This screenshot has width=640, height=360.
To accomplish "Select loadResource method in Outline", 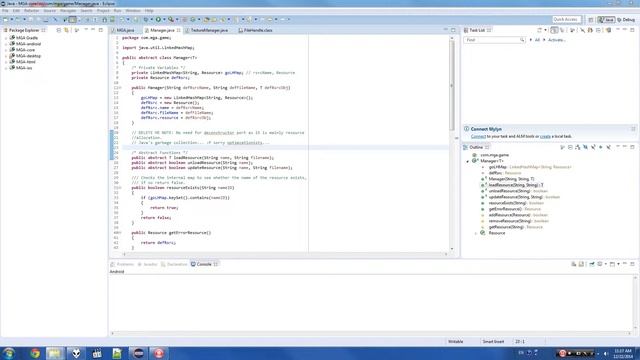I will [516, 185].
